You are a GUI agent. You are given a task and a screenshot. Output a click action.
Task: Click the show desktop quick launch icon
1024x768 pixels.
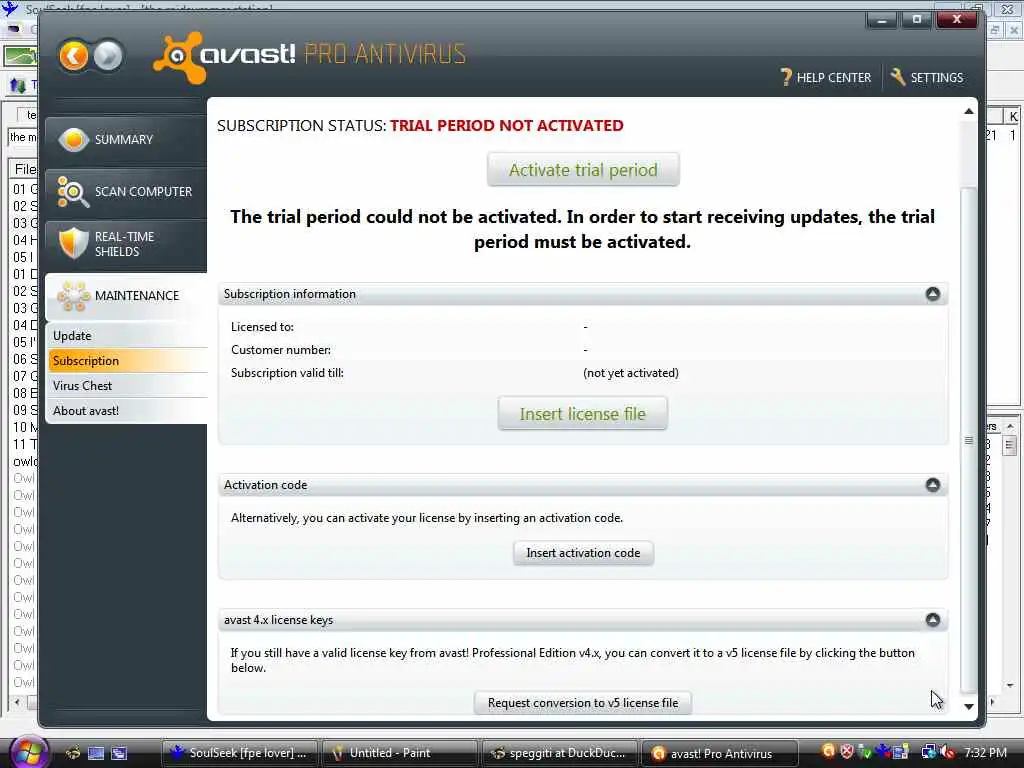[96, 753]
